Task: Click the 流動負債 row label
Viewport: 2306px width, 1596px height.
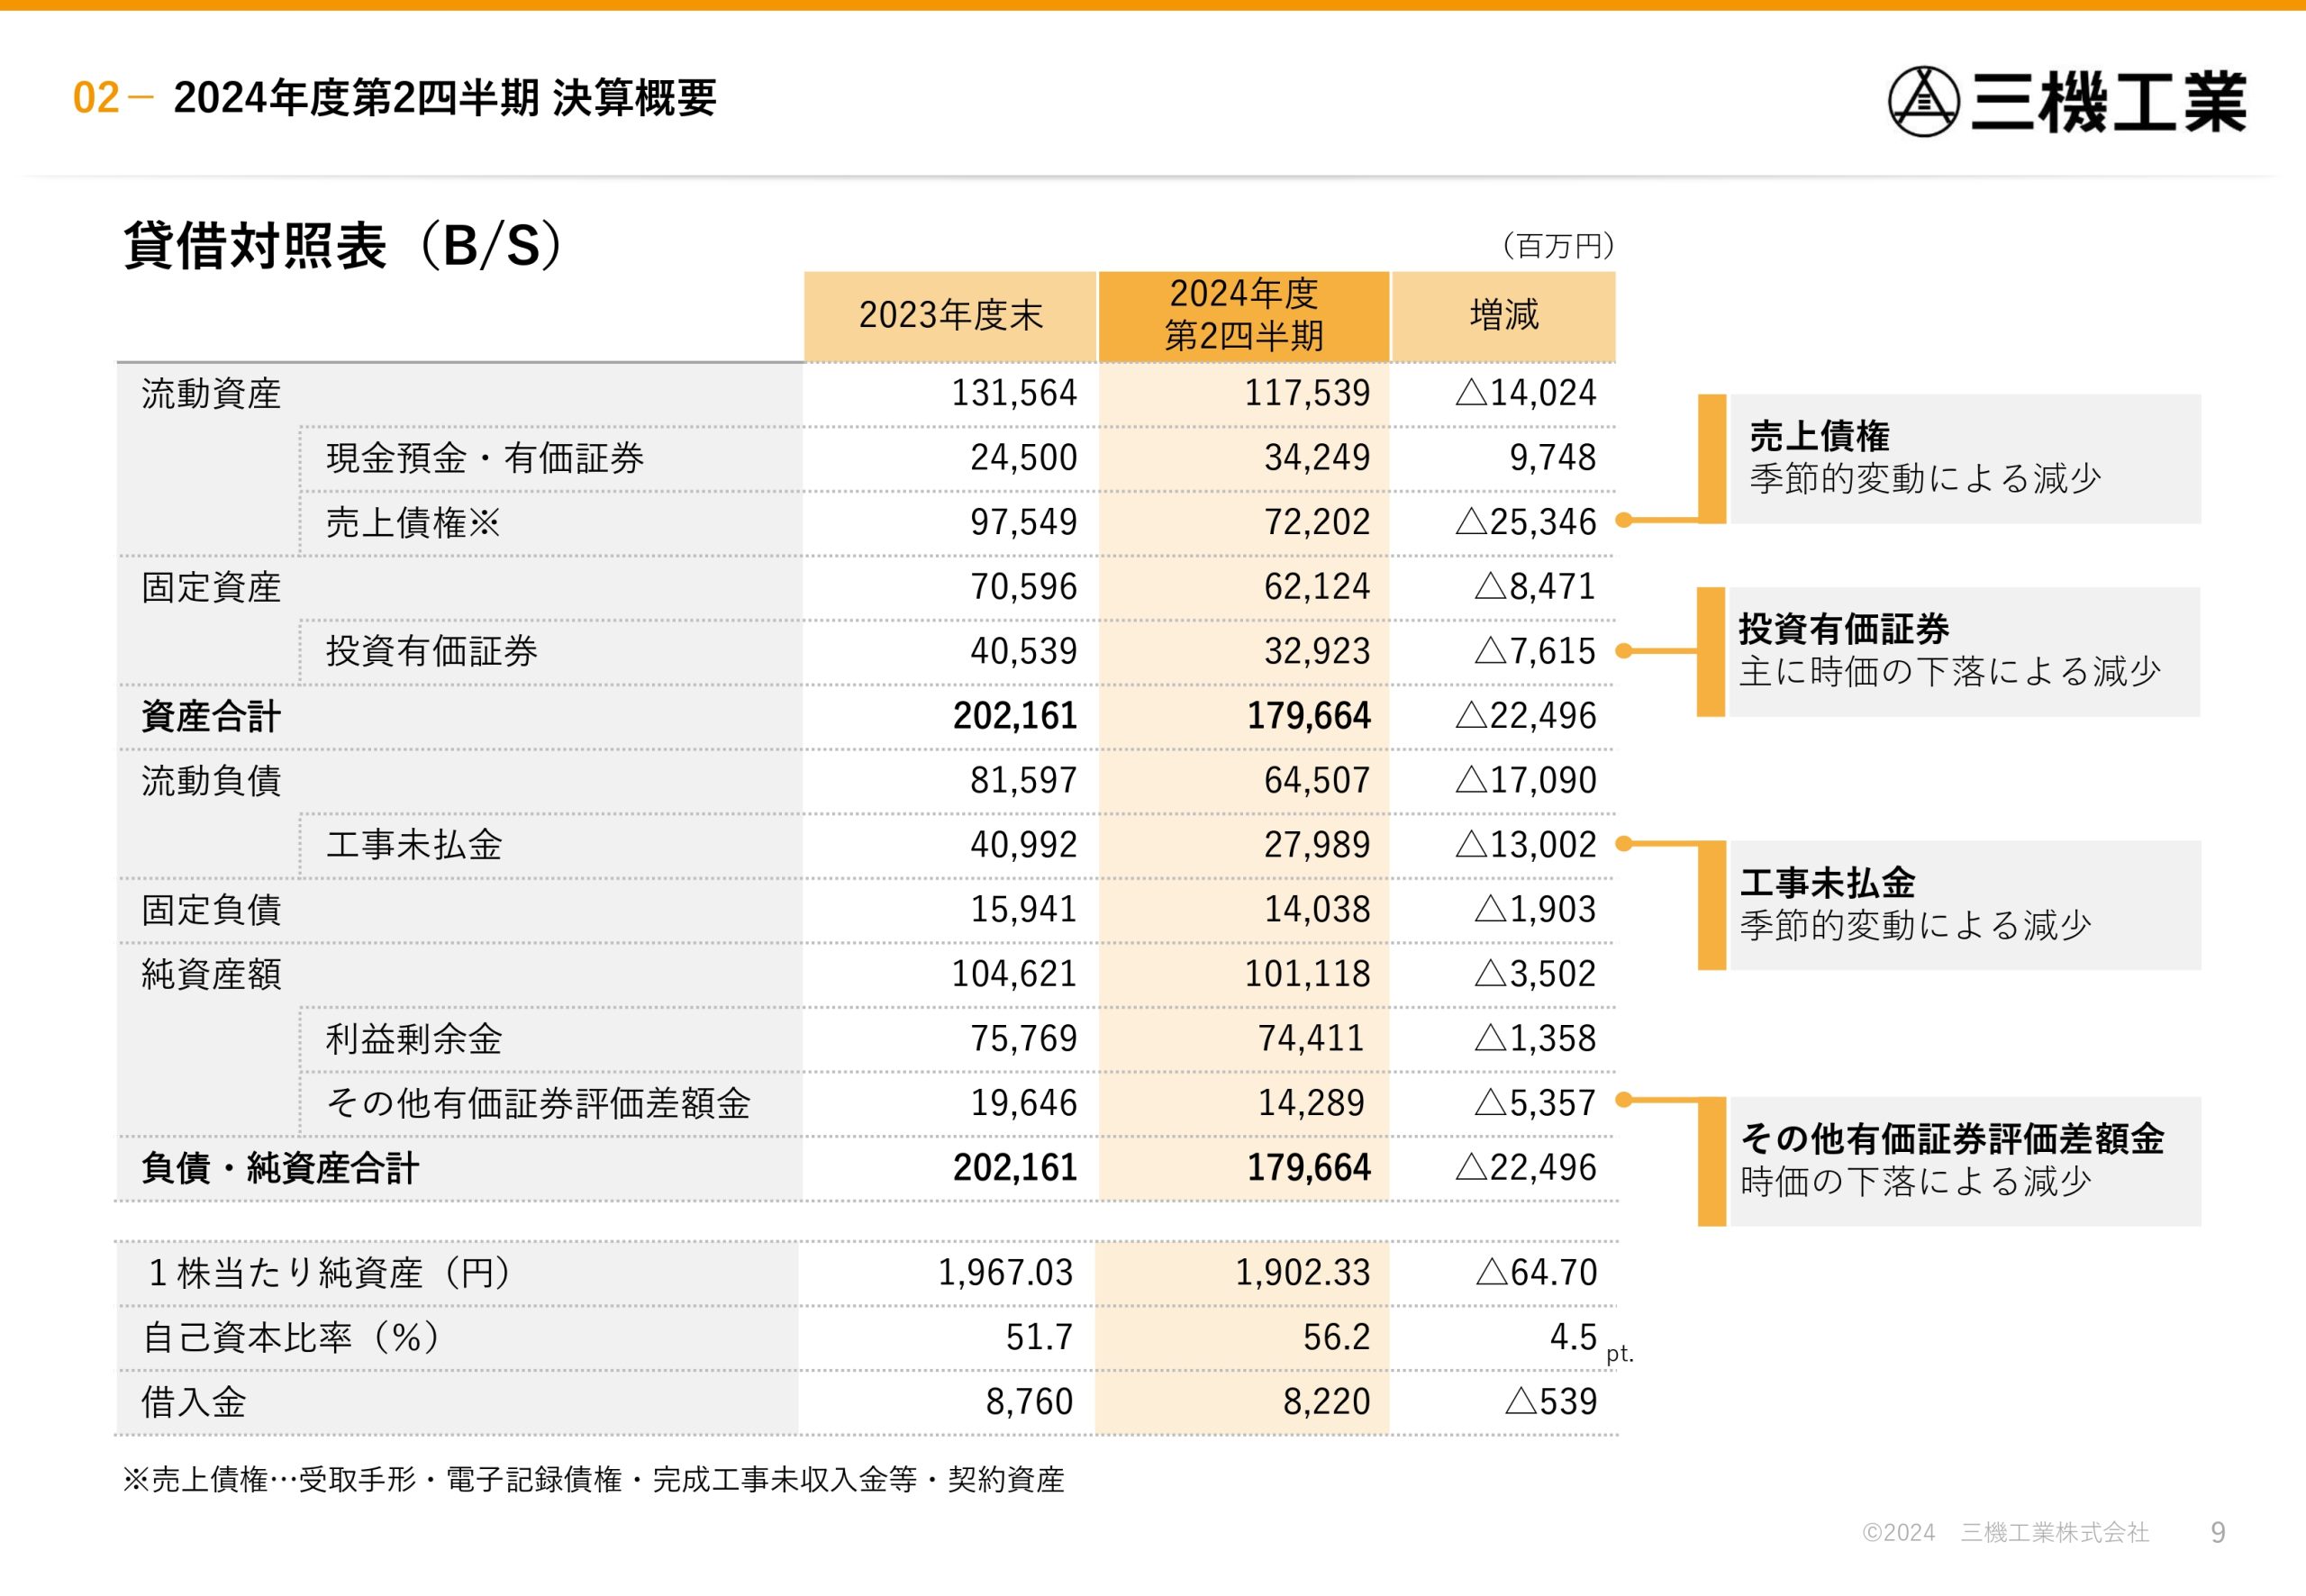Action: click(x=211, y=781)
